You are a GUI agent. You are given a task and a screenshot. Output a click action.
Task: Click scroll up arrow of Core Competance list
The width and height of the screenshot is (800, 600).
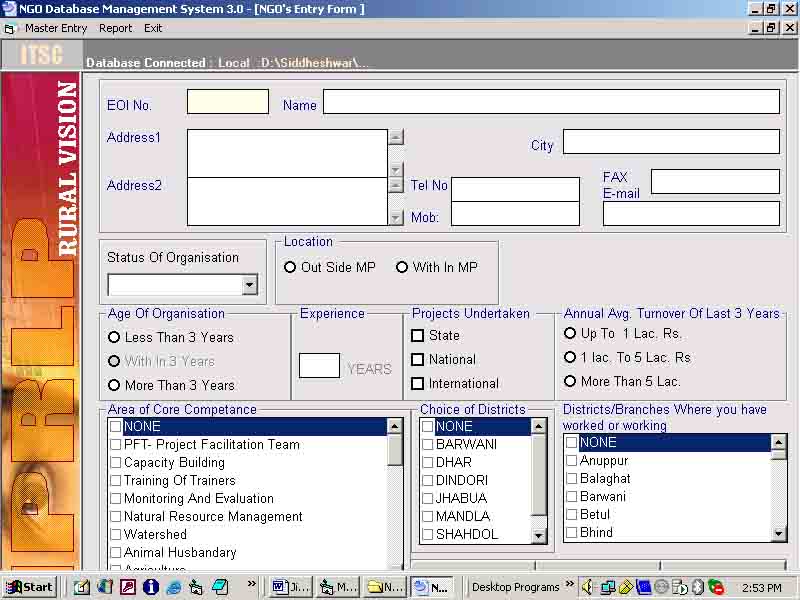[395, 427]
